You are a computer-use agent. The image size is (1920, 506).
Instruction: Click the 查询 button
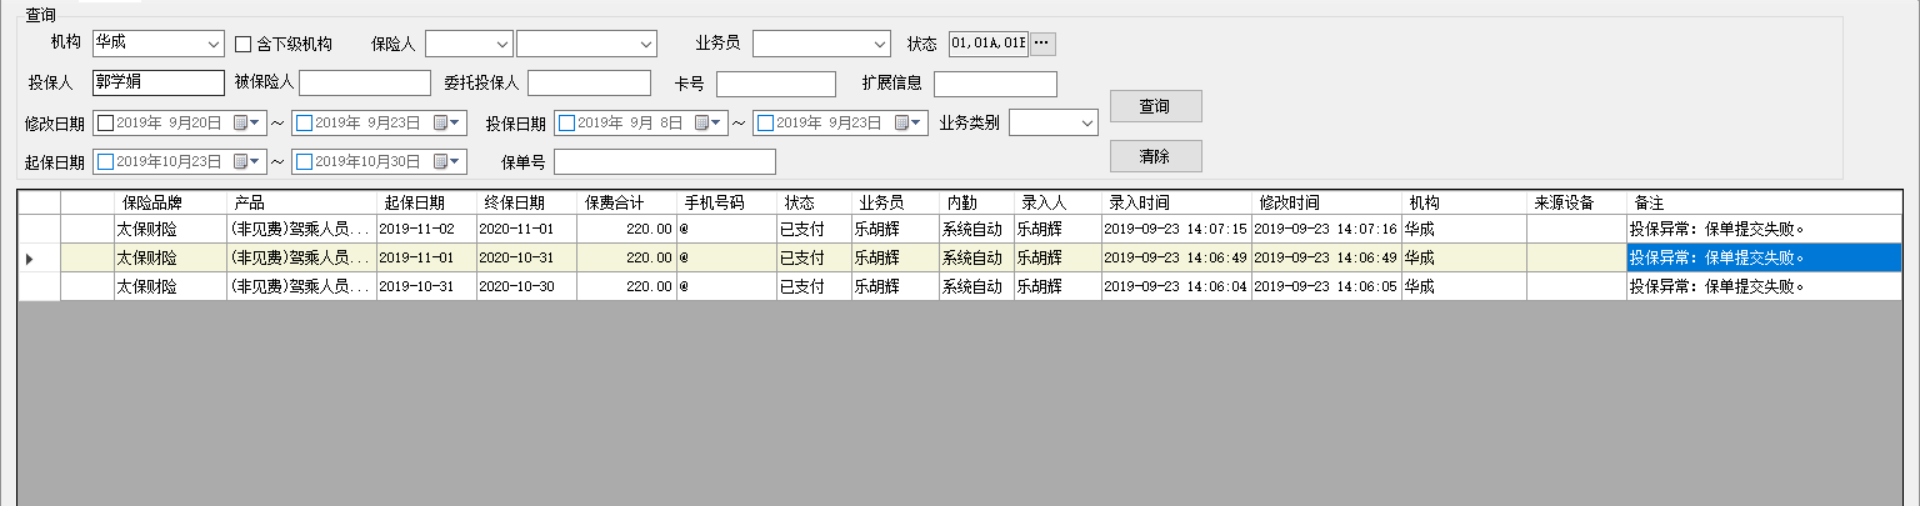[1156, 106]
